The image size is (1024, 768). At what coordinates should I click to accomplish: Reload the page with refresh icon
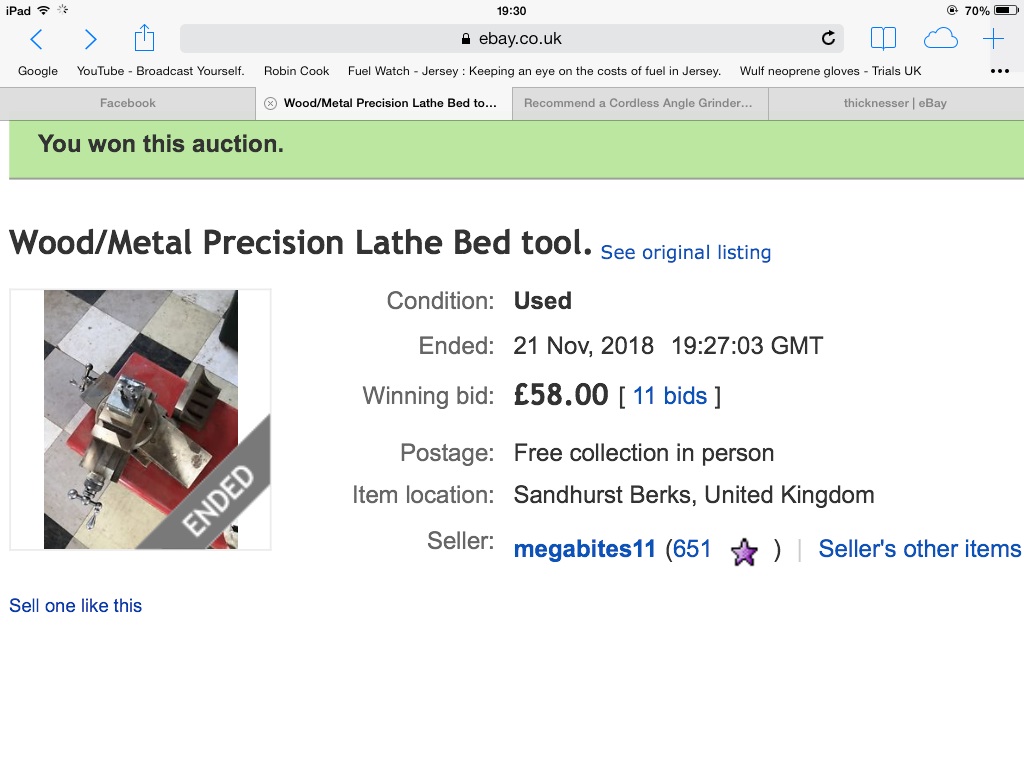click(828, 39)
